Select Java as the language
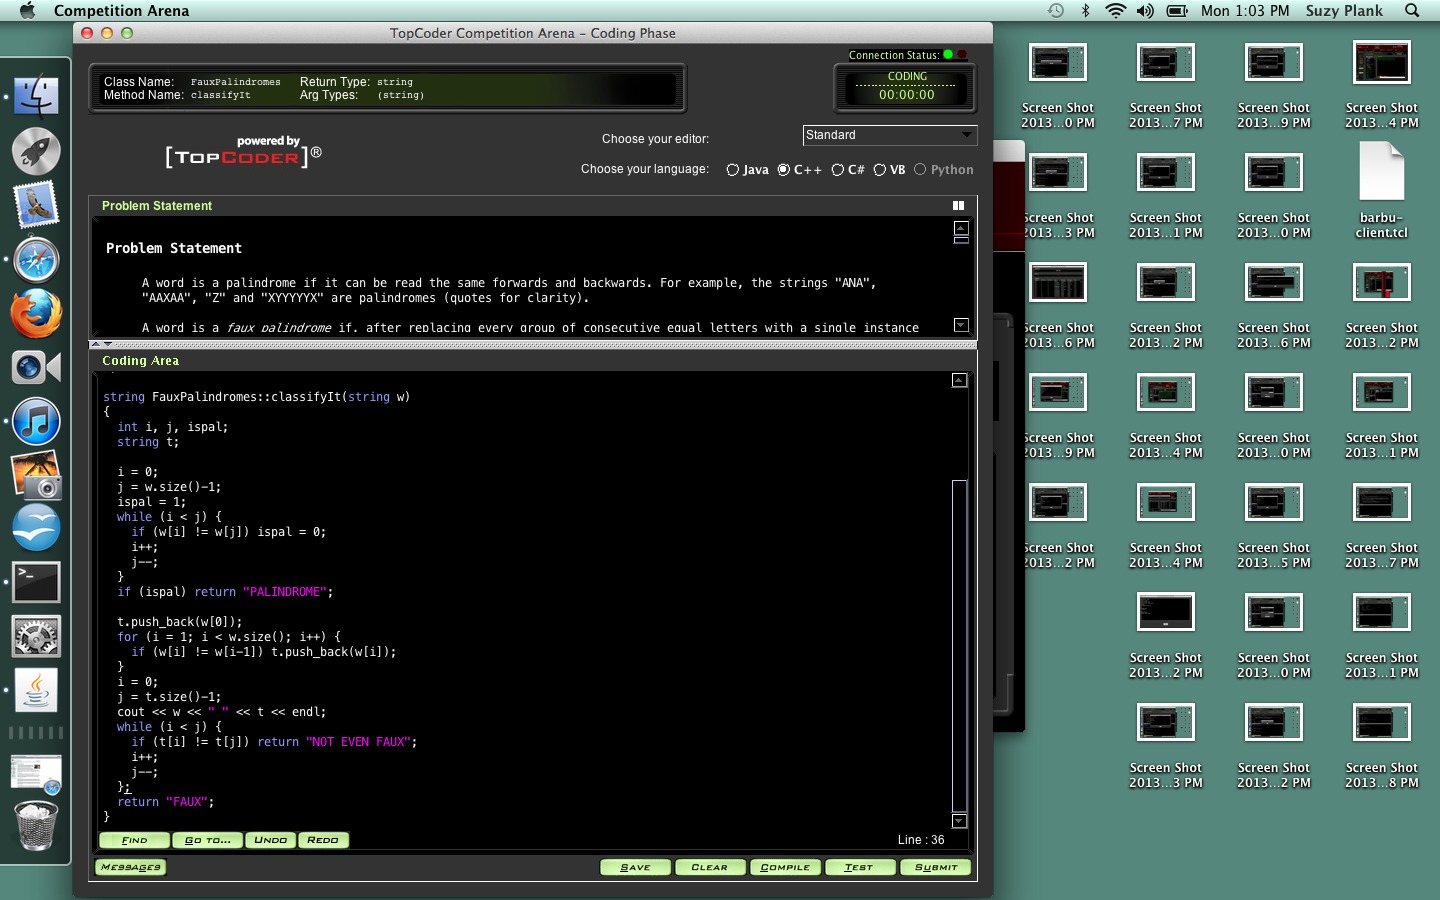 [733, 170]
